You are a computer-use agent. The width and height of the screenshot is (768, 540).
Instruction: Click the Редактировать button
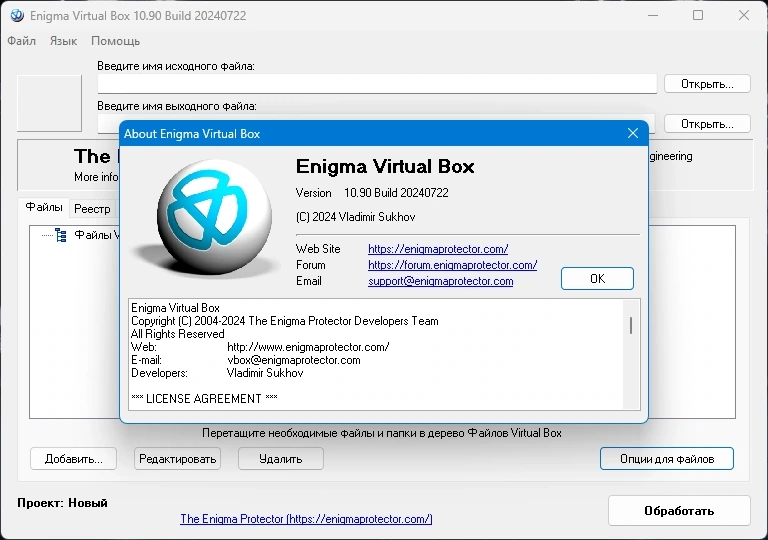point(177,459)
